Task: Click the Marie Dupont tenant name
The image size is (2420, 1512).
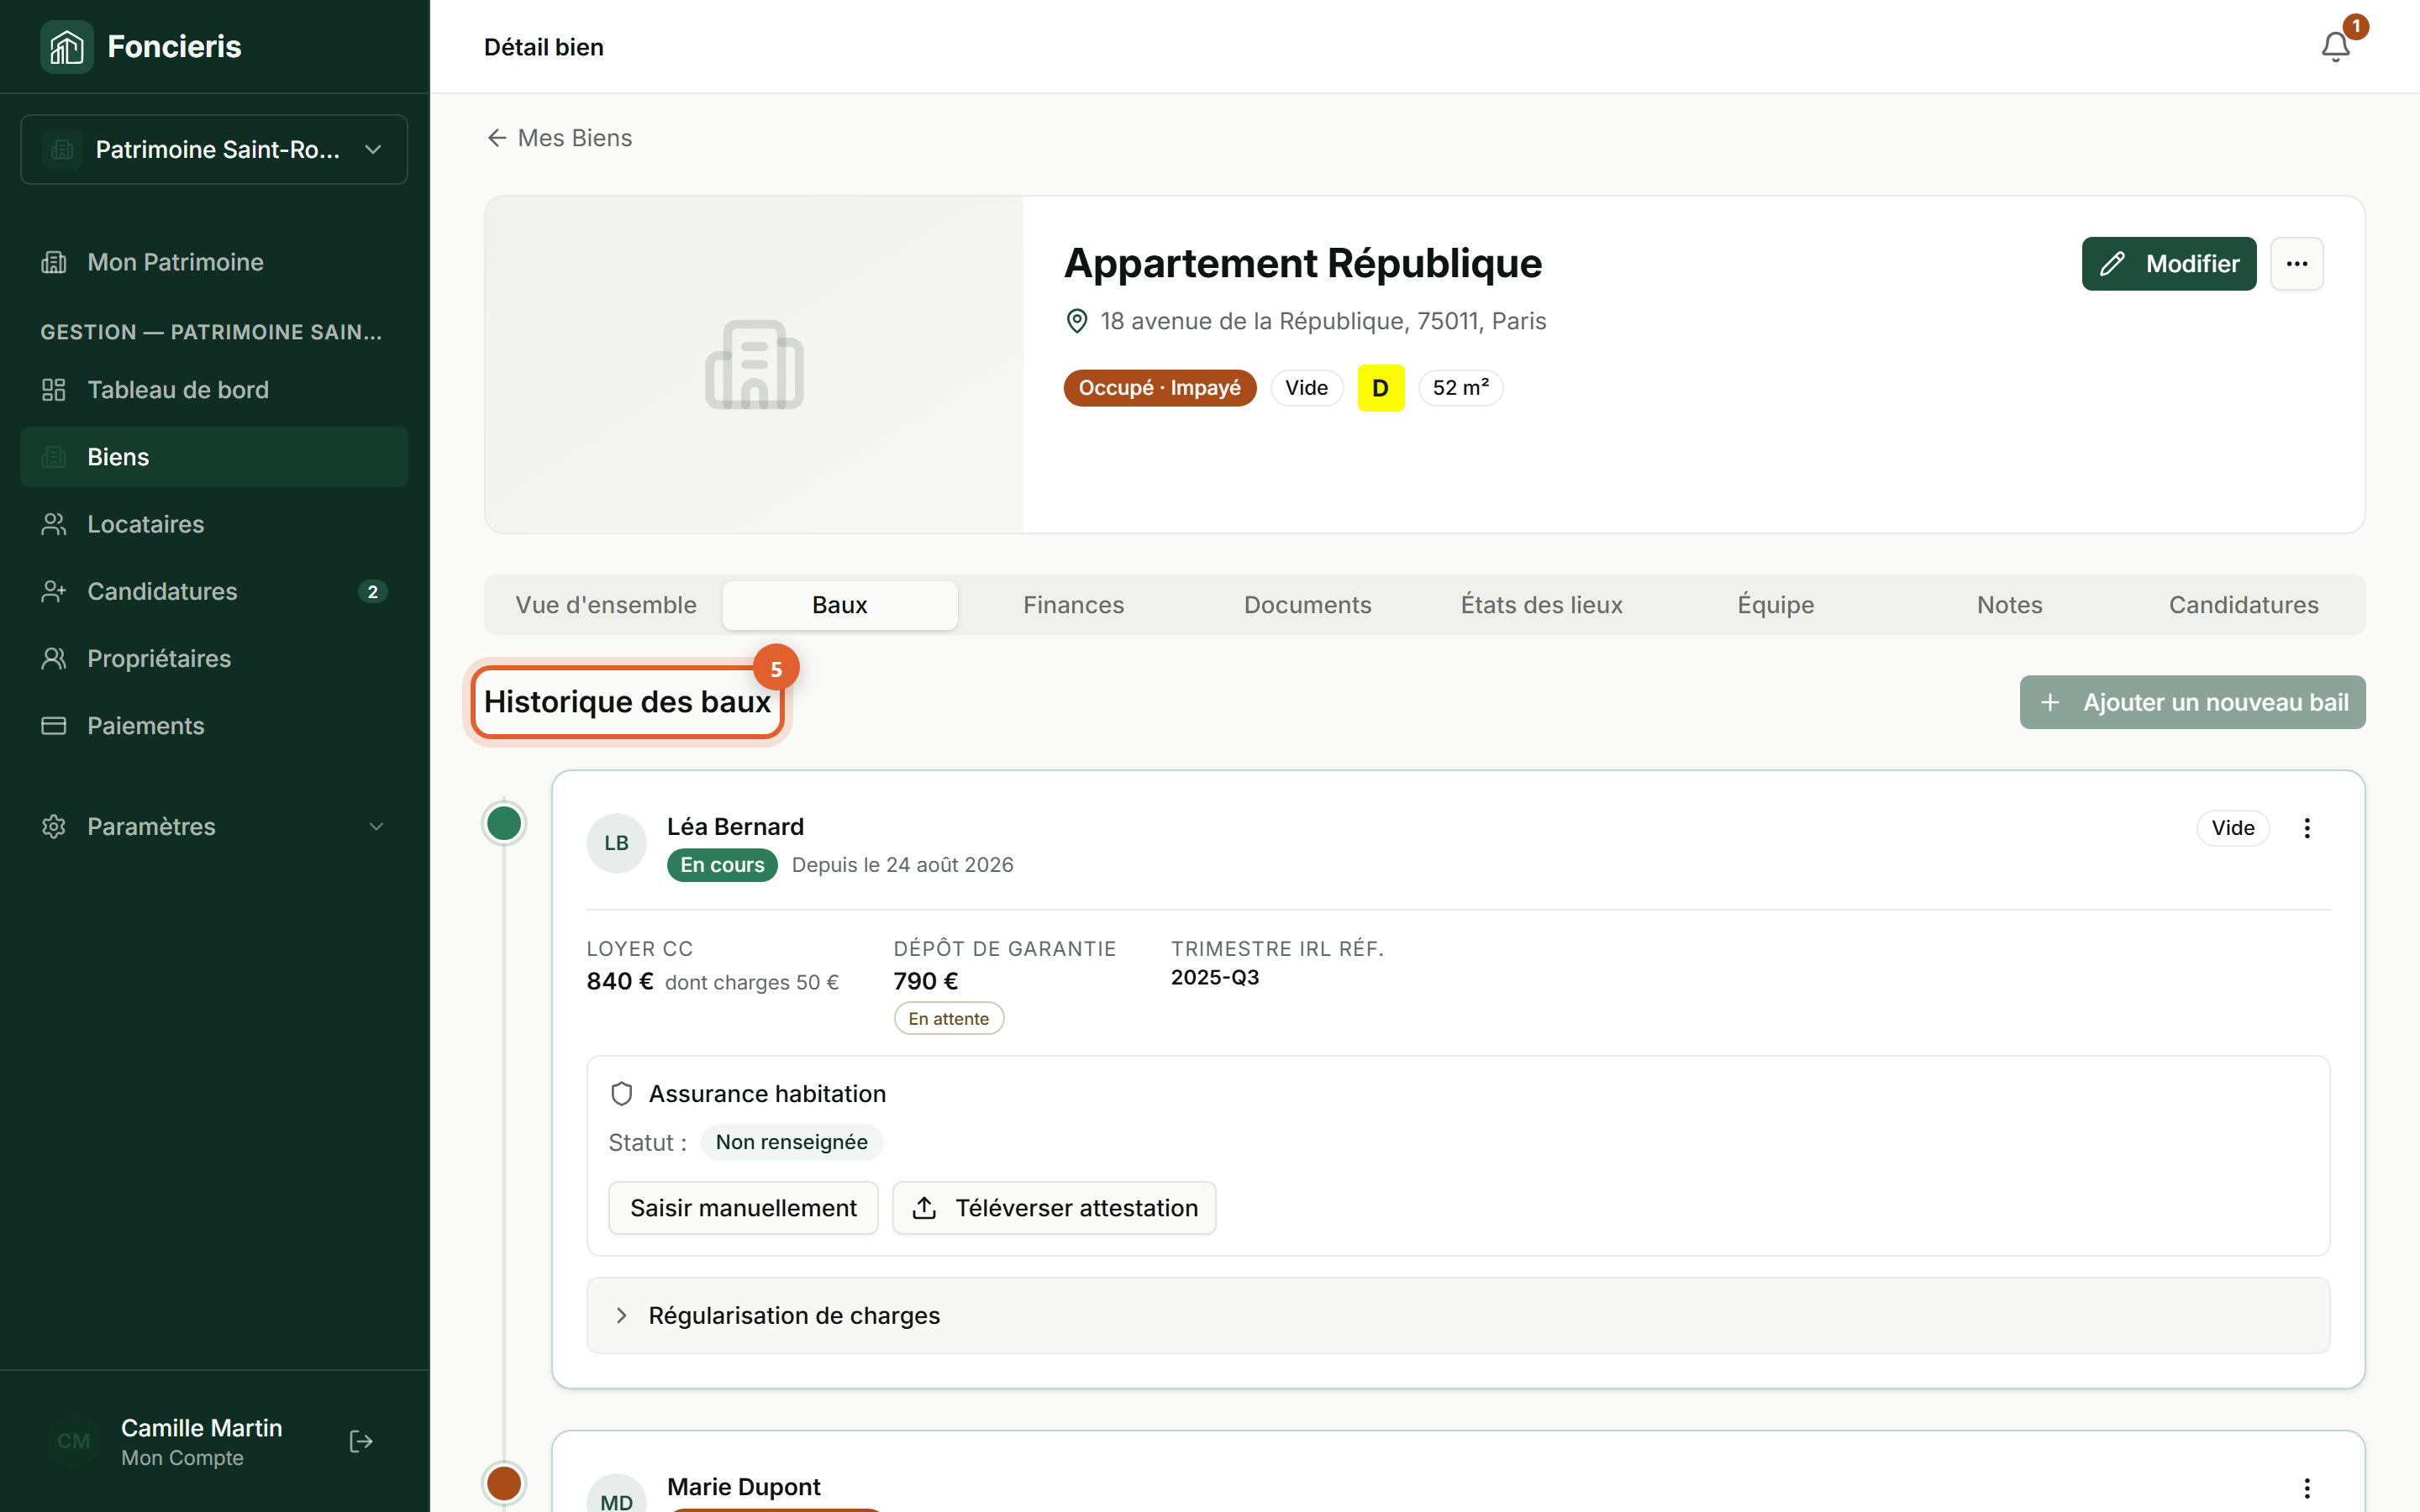Action: (743, 1487)
